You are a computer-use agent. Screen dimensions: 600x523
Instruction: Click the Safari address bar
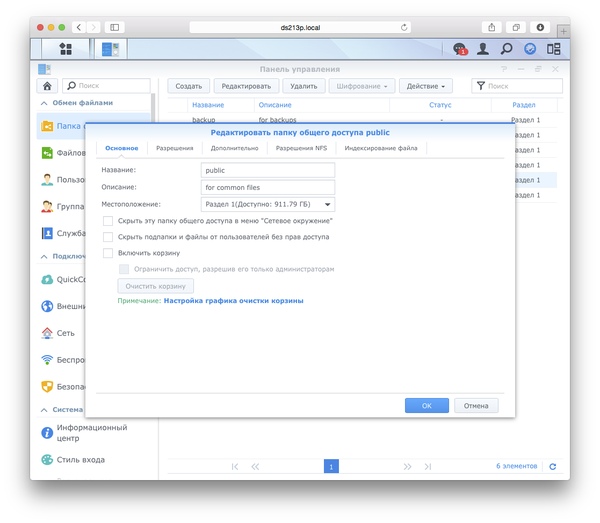click(300, 28)
